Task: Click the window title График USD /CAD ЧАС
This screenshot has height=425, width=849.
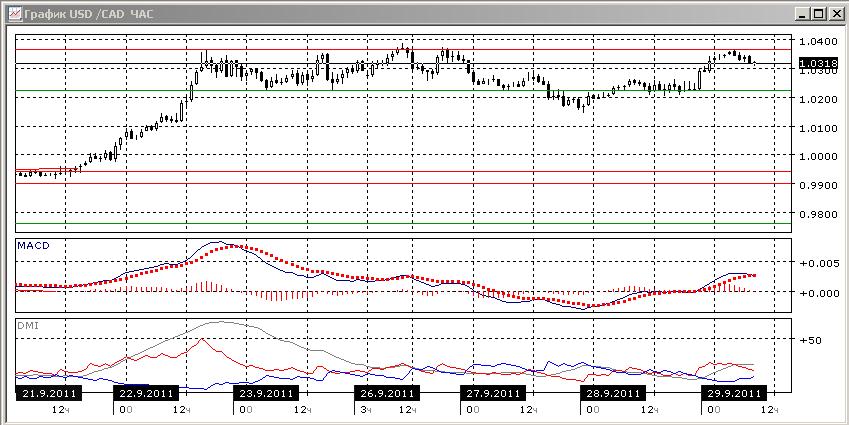Action: [x=89, y=14]
